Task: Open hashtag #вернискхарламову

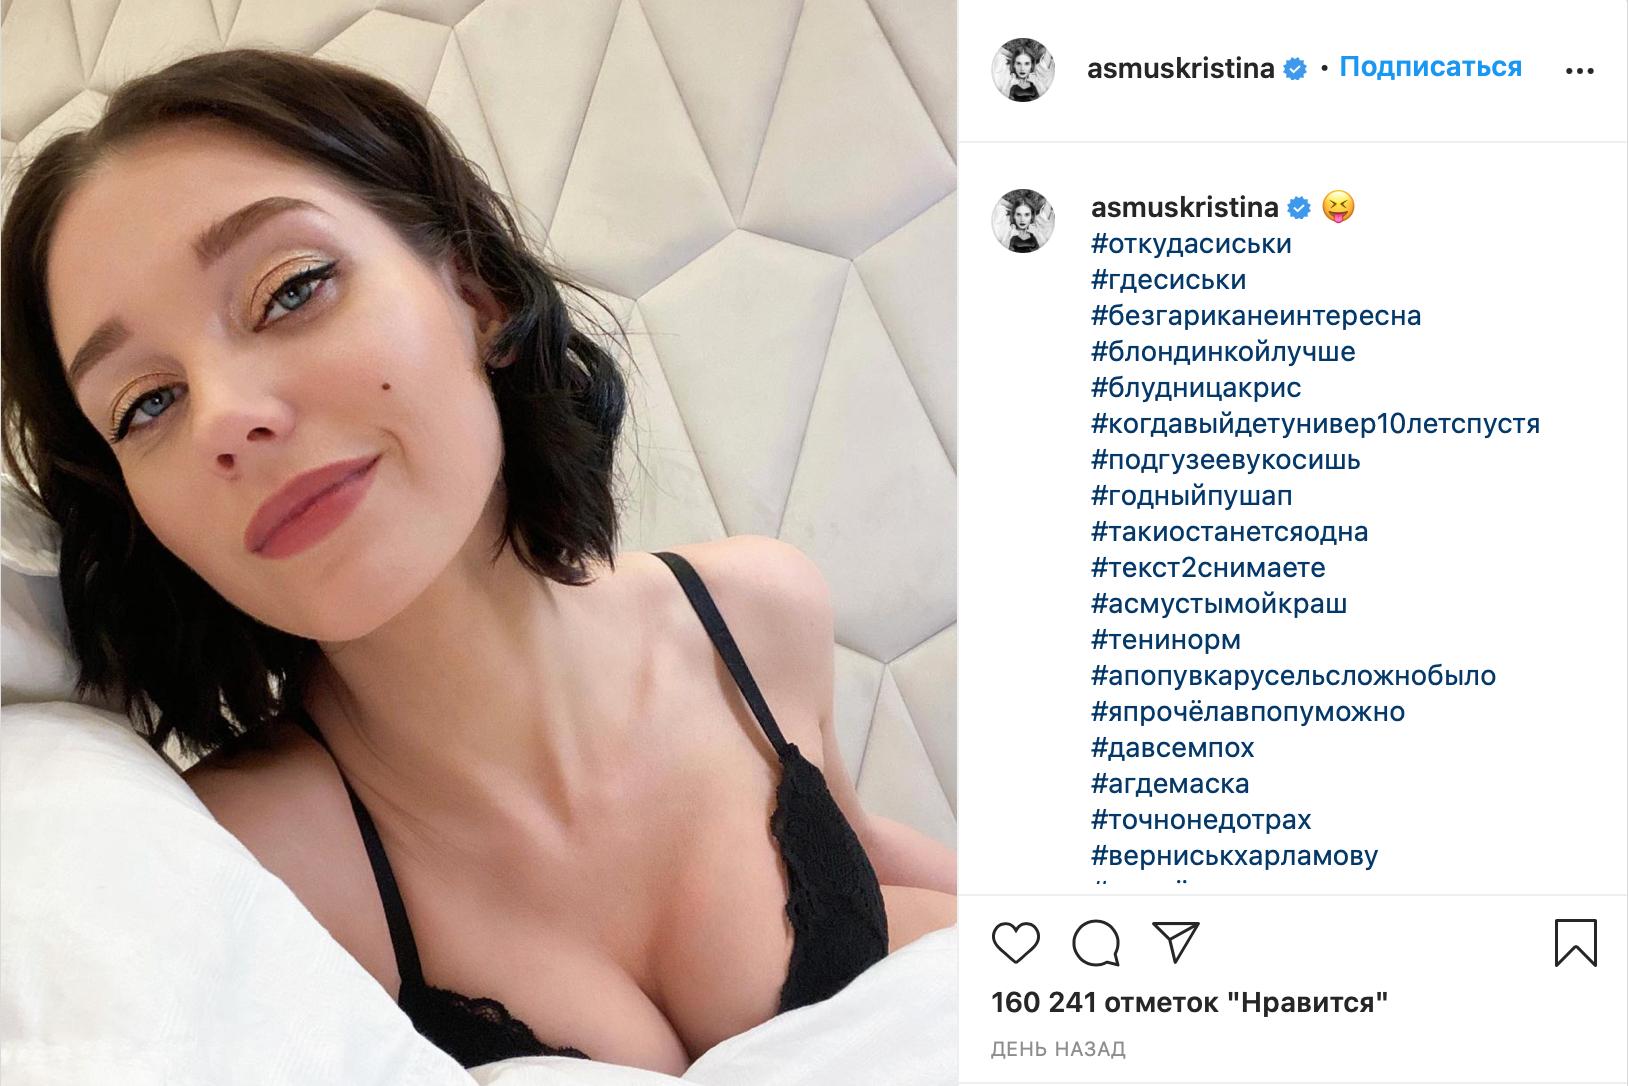Action: (x=1235, y=856)
